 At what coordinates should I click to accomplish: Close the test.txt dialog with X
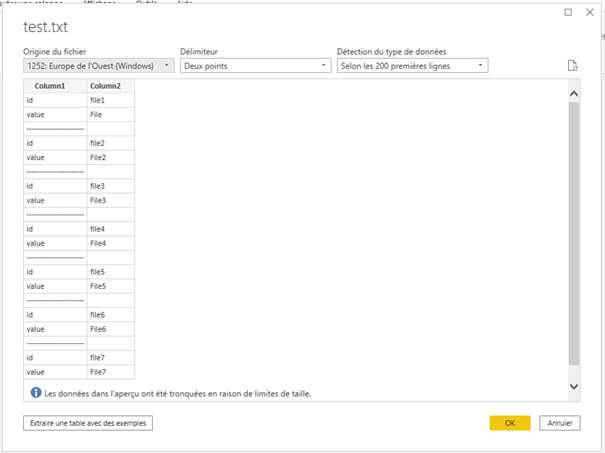tap(590, 12)
